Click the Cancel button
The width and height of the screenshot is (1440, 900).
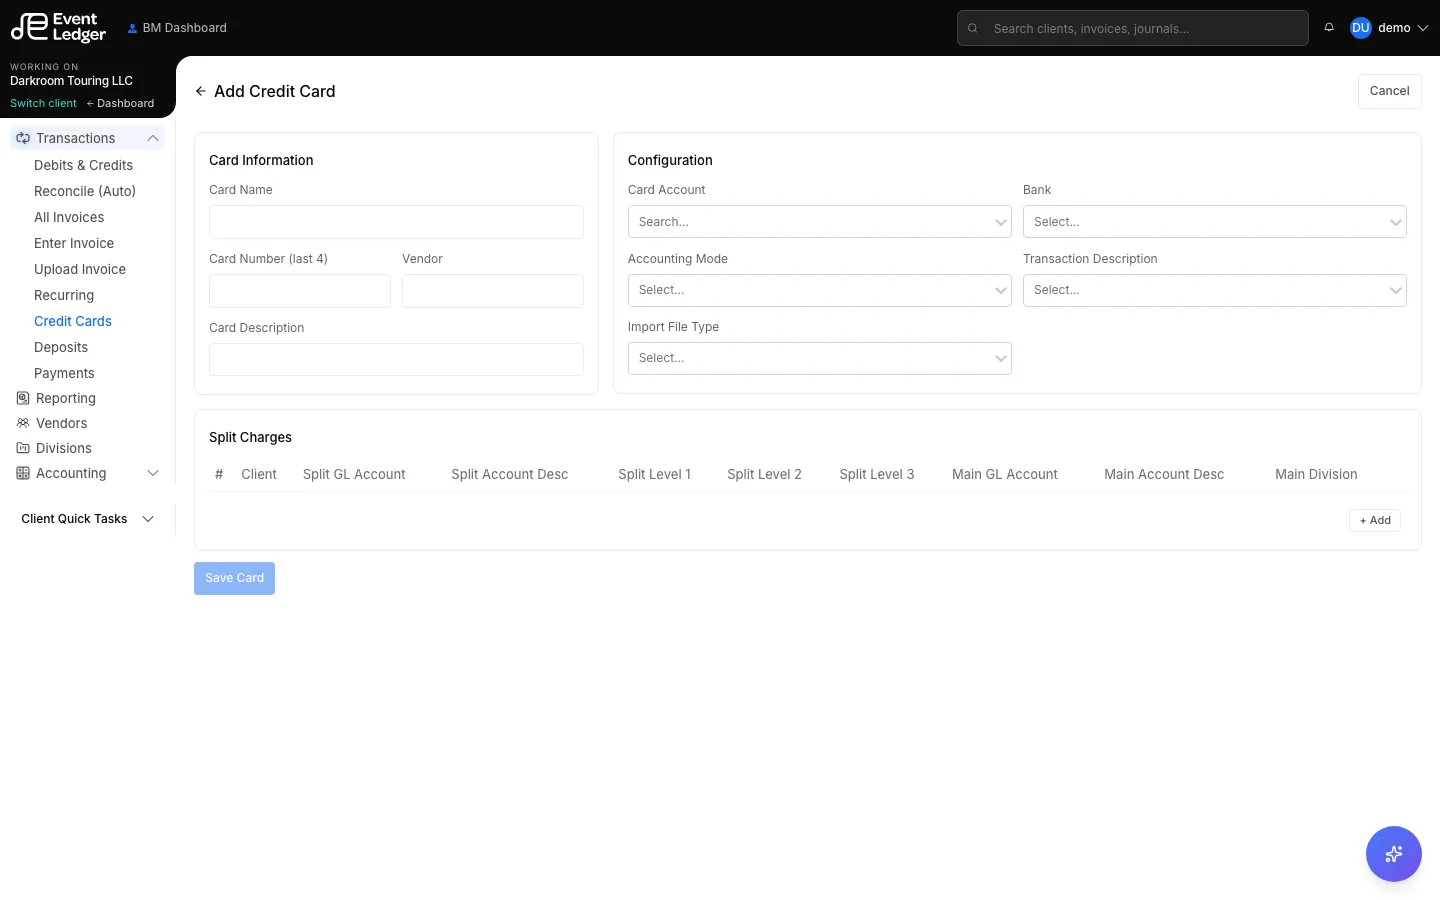point(1389,91)
